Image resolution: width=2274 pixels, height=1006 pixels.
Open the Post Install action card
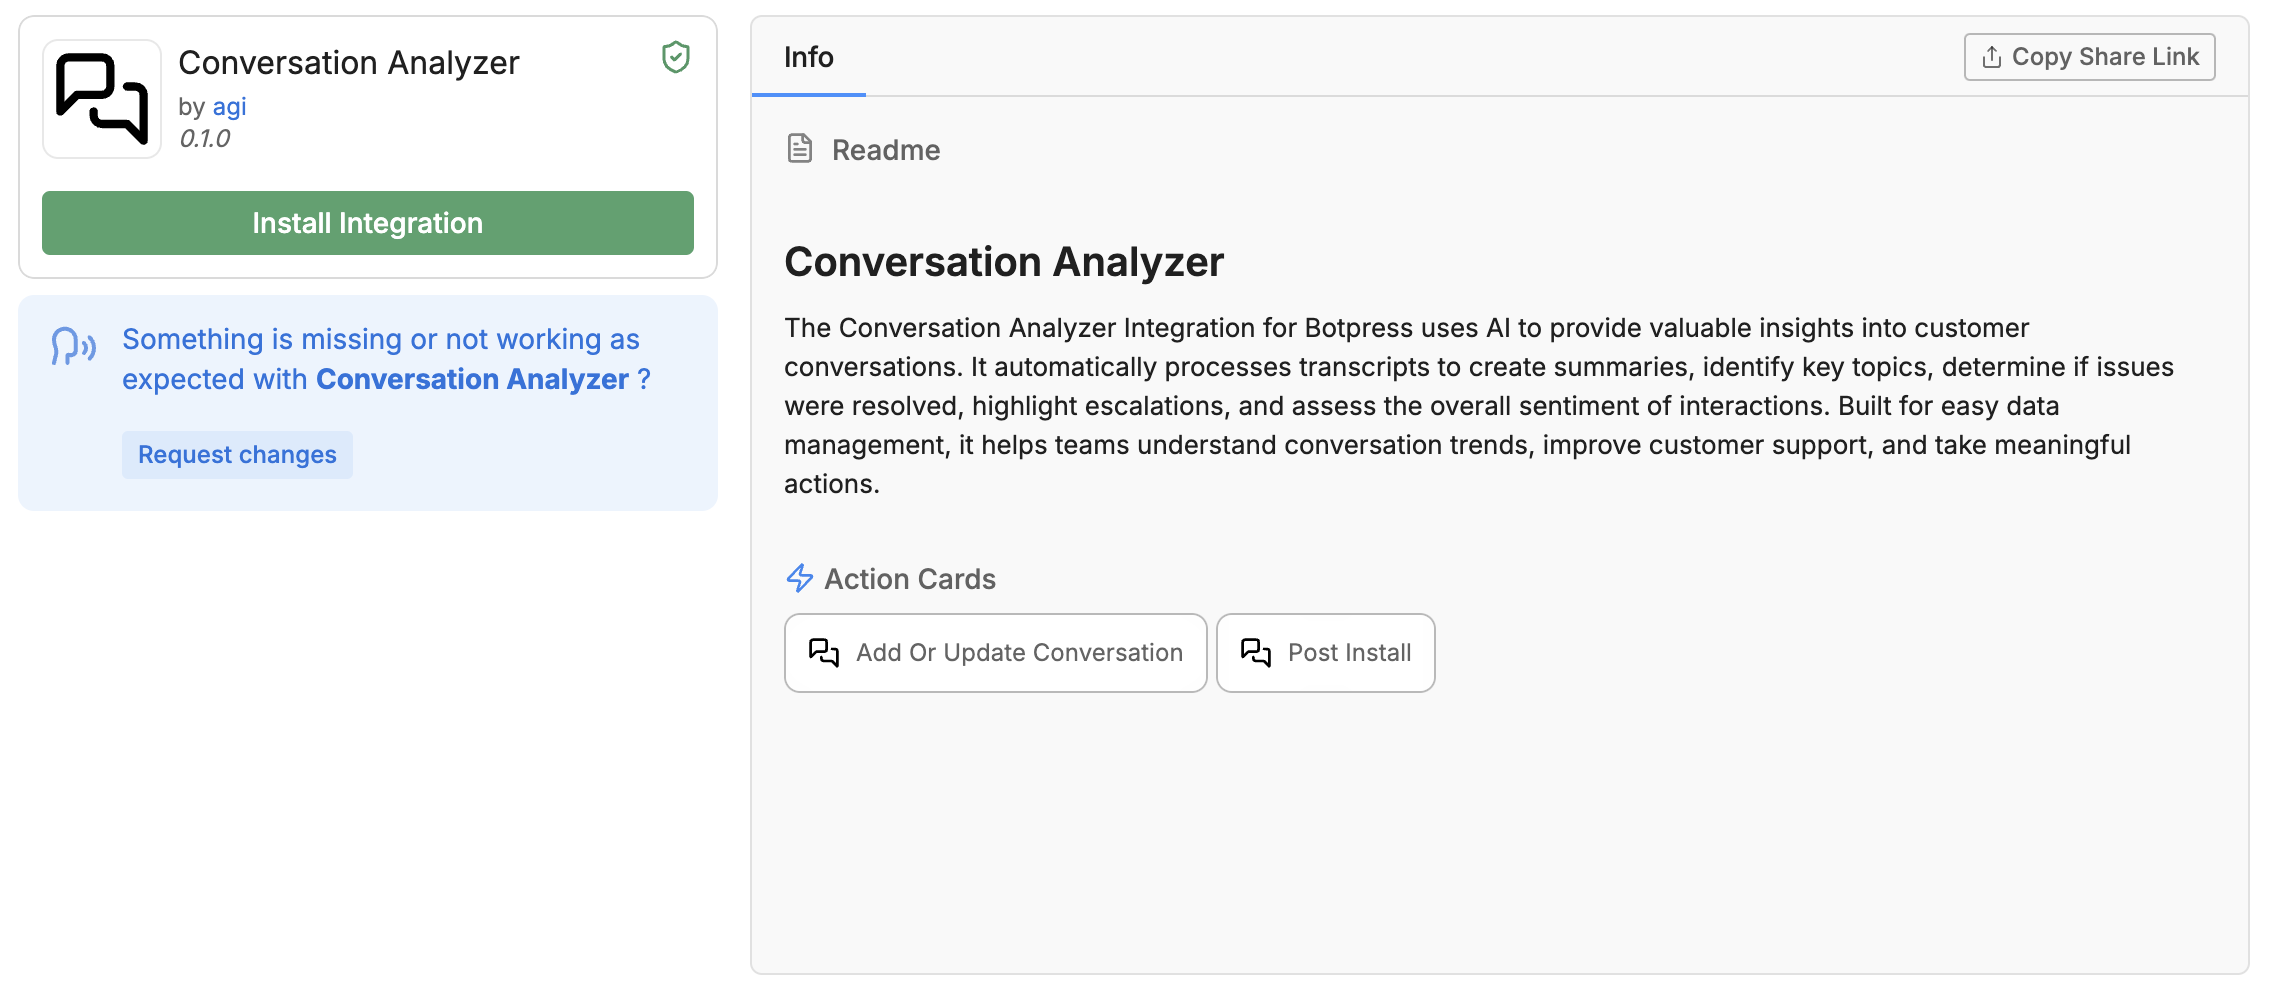(1325, 653)
